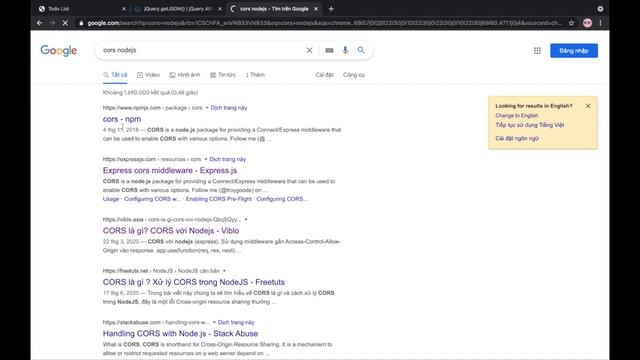Close the Todo List tab

click(124, 9)
